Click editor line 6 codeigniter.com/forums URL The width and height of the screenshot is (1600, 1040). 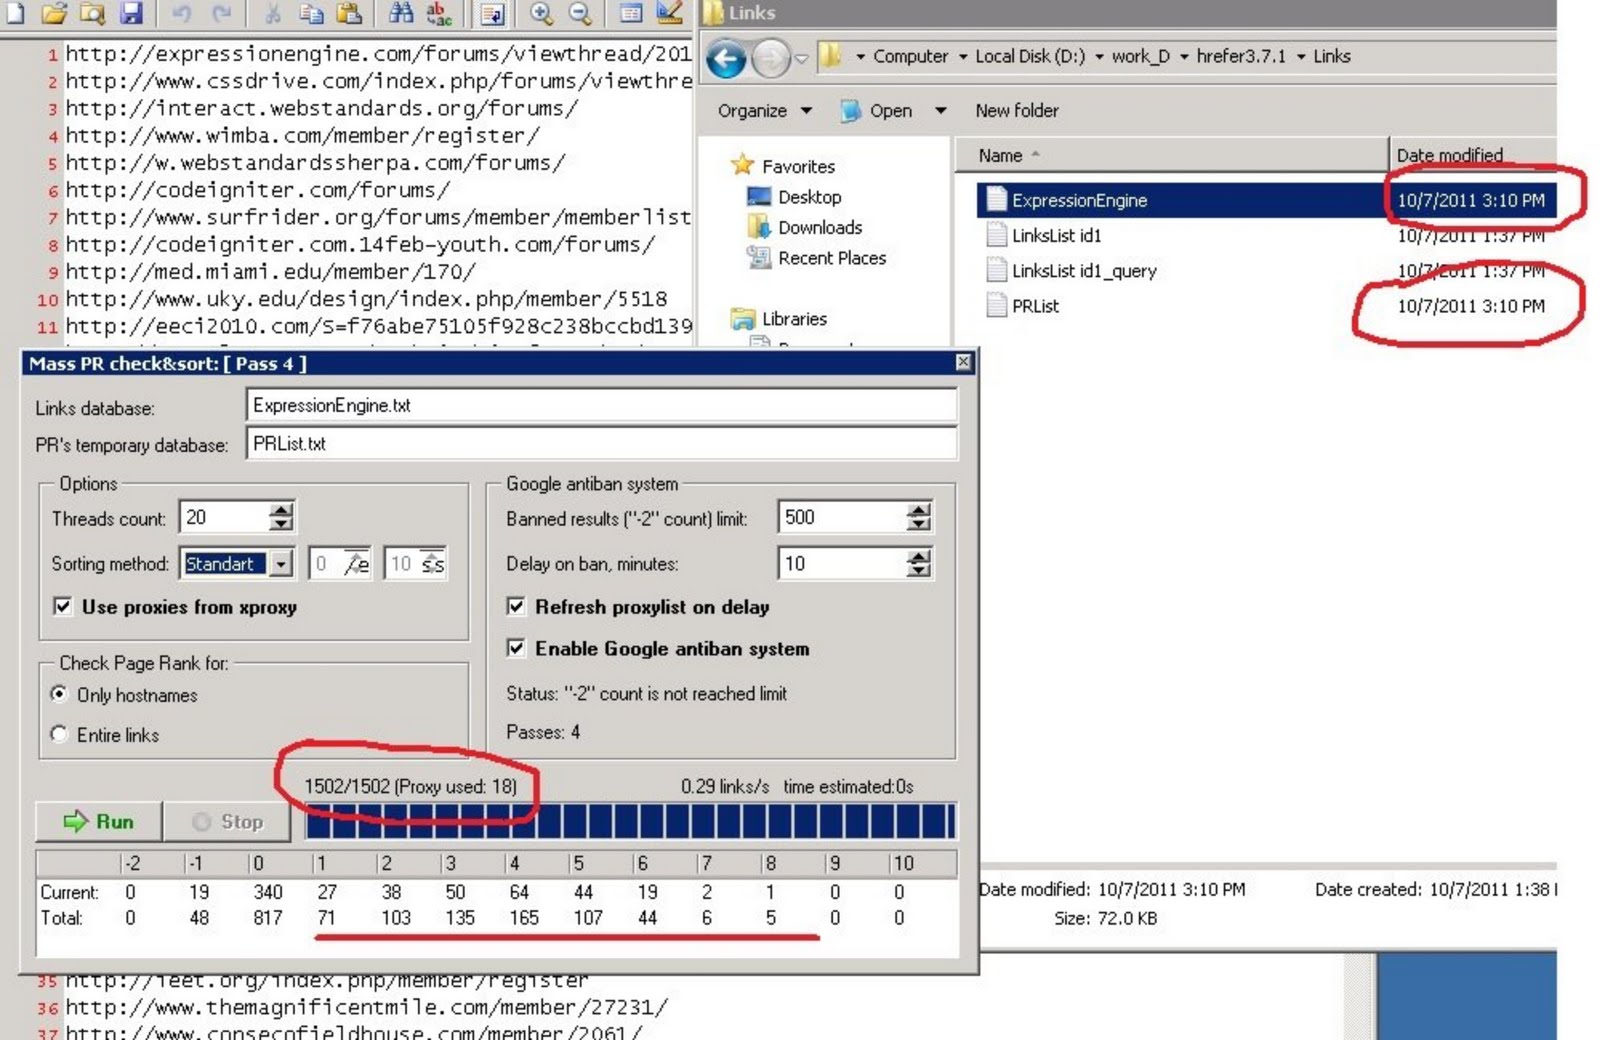point(258,190)
